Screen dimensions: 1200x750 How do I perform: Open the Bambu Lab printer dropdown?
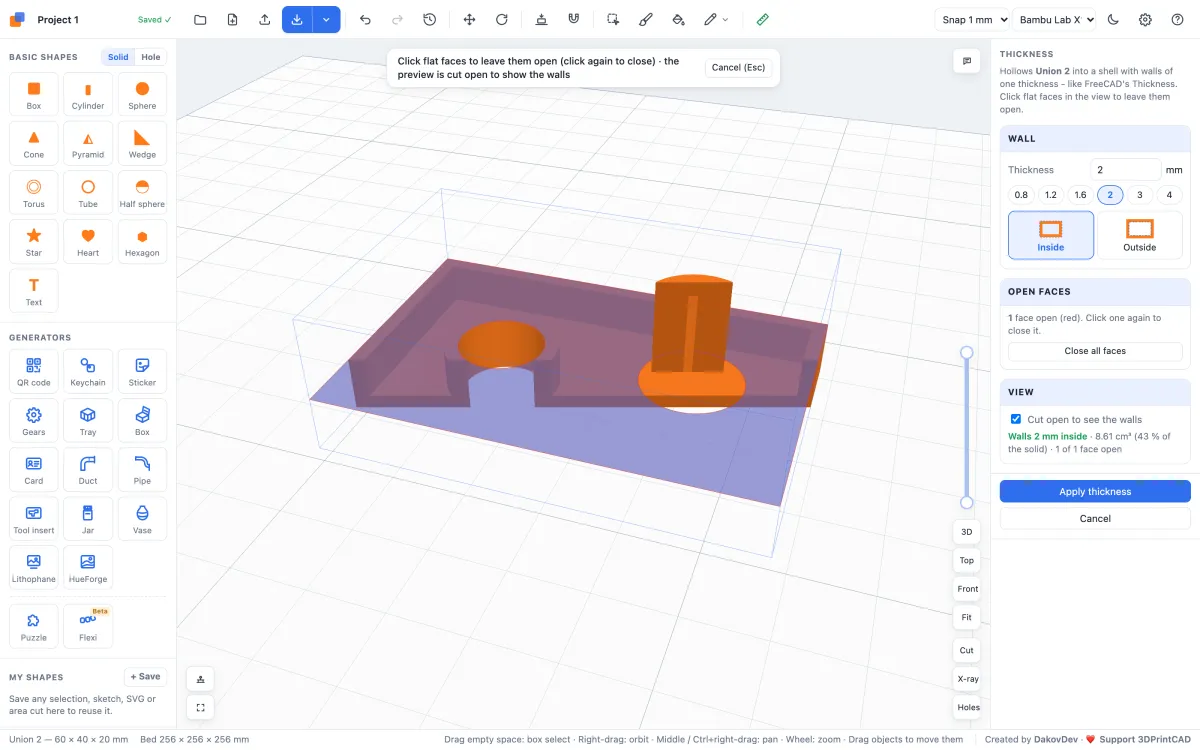(x=1054, y=19)
